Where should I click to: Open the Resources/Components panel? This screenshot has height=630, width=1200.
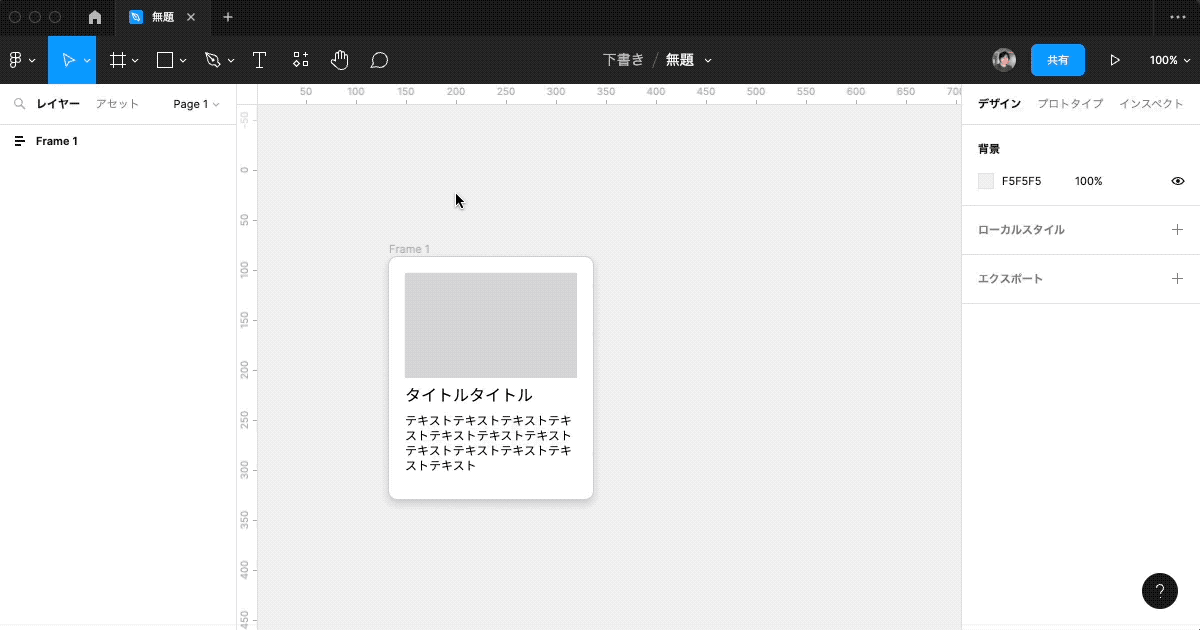click(x=300, y=60)
